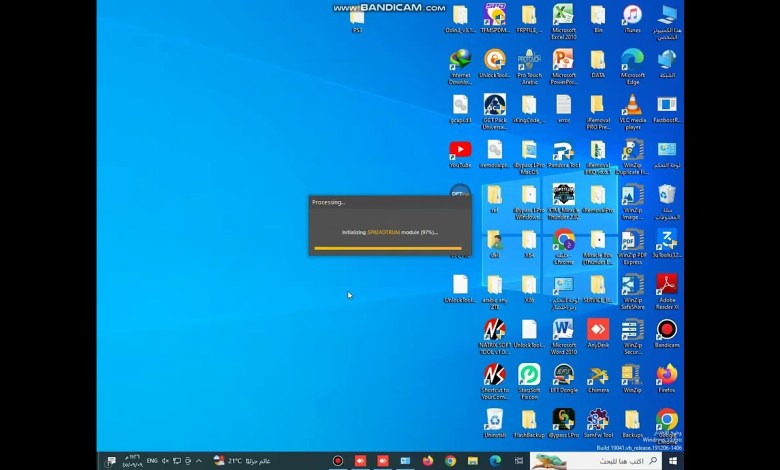This screenshot has height=470, width=780.
Task: Open the gcapi.dll file
Action: tap(460, 109)
